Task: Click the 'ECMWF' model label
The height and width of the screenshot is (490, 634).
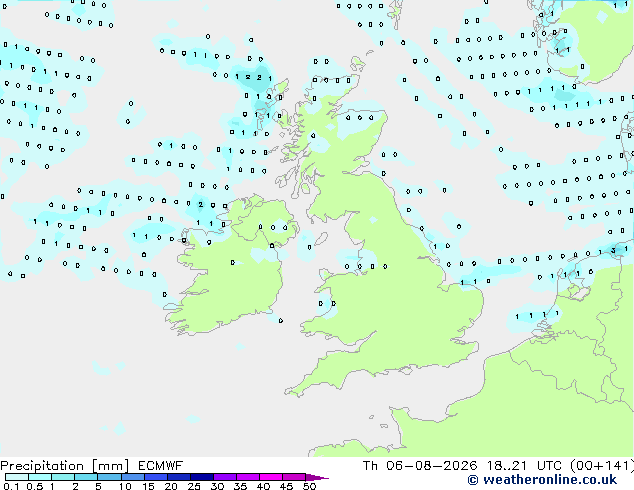Action: click(x=161, y=466)
